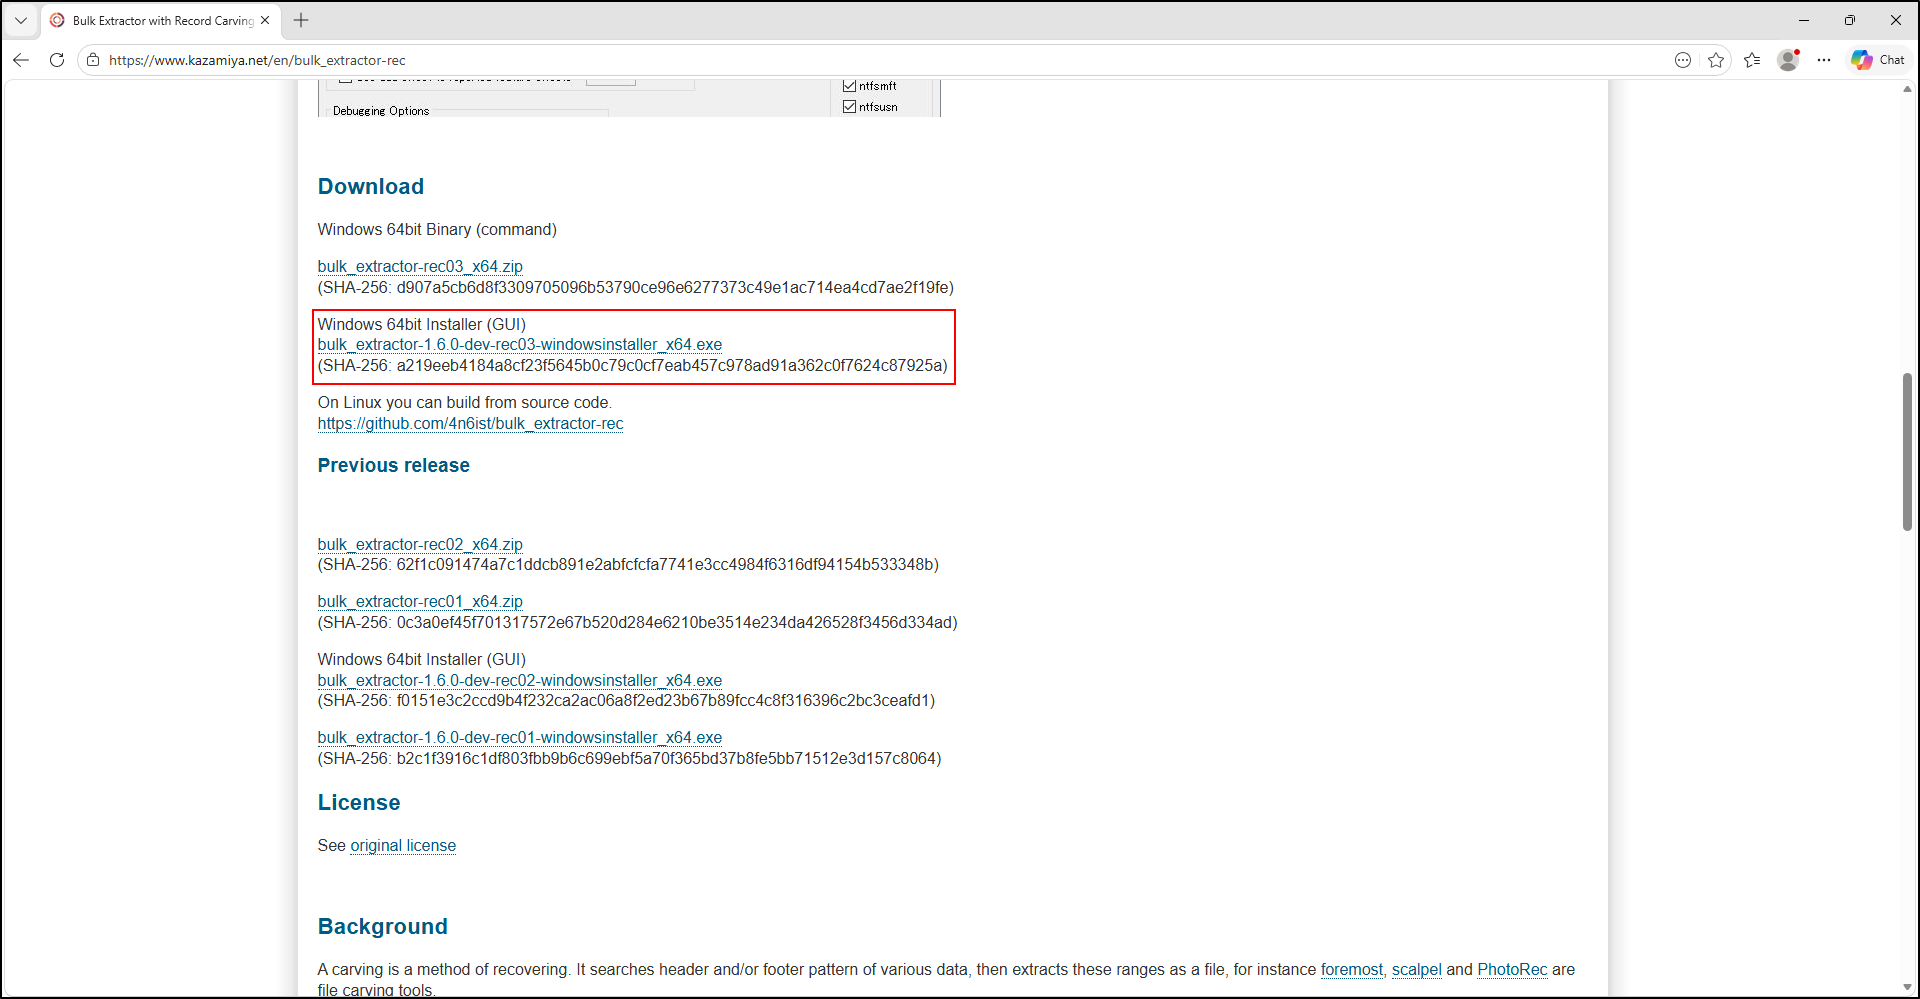
Task: Download rec02 windowsinstaller_x64.exe
Action: pyautogui.click(x=520, y=681)
